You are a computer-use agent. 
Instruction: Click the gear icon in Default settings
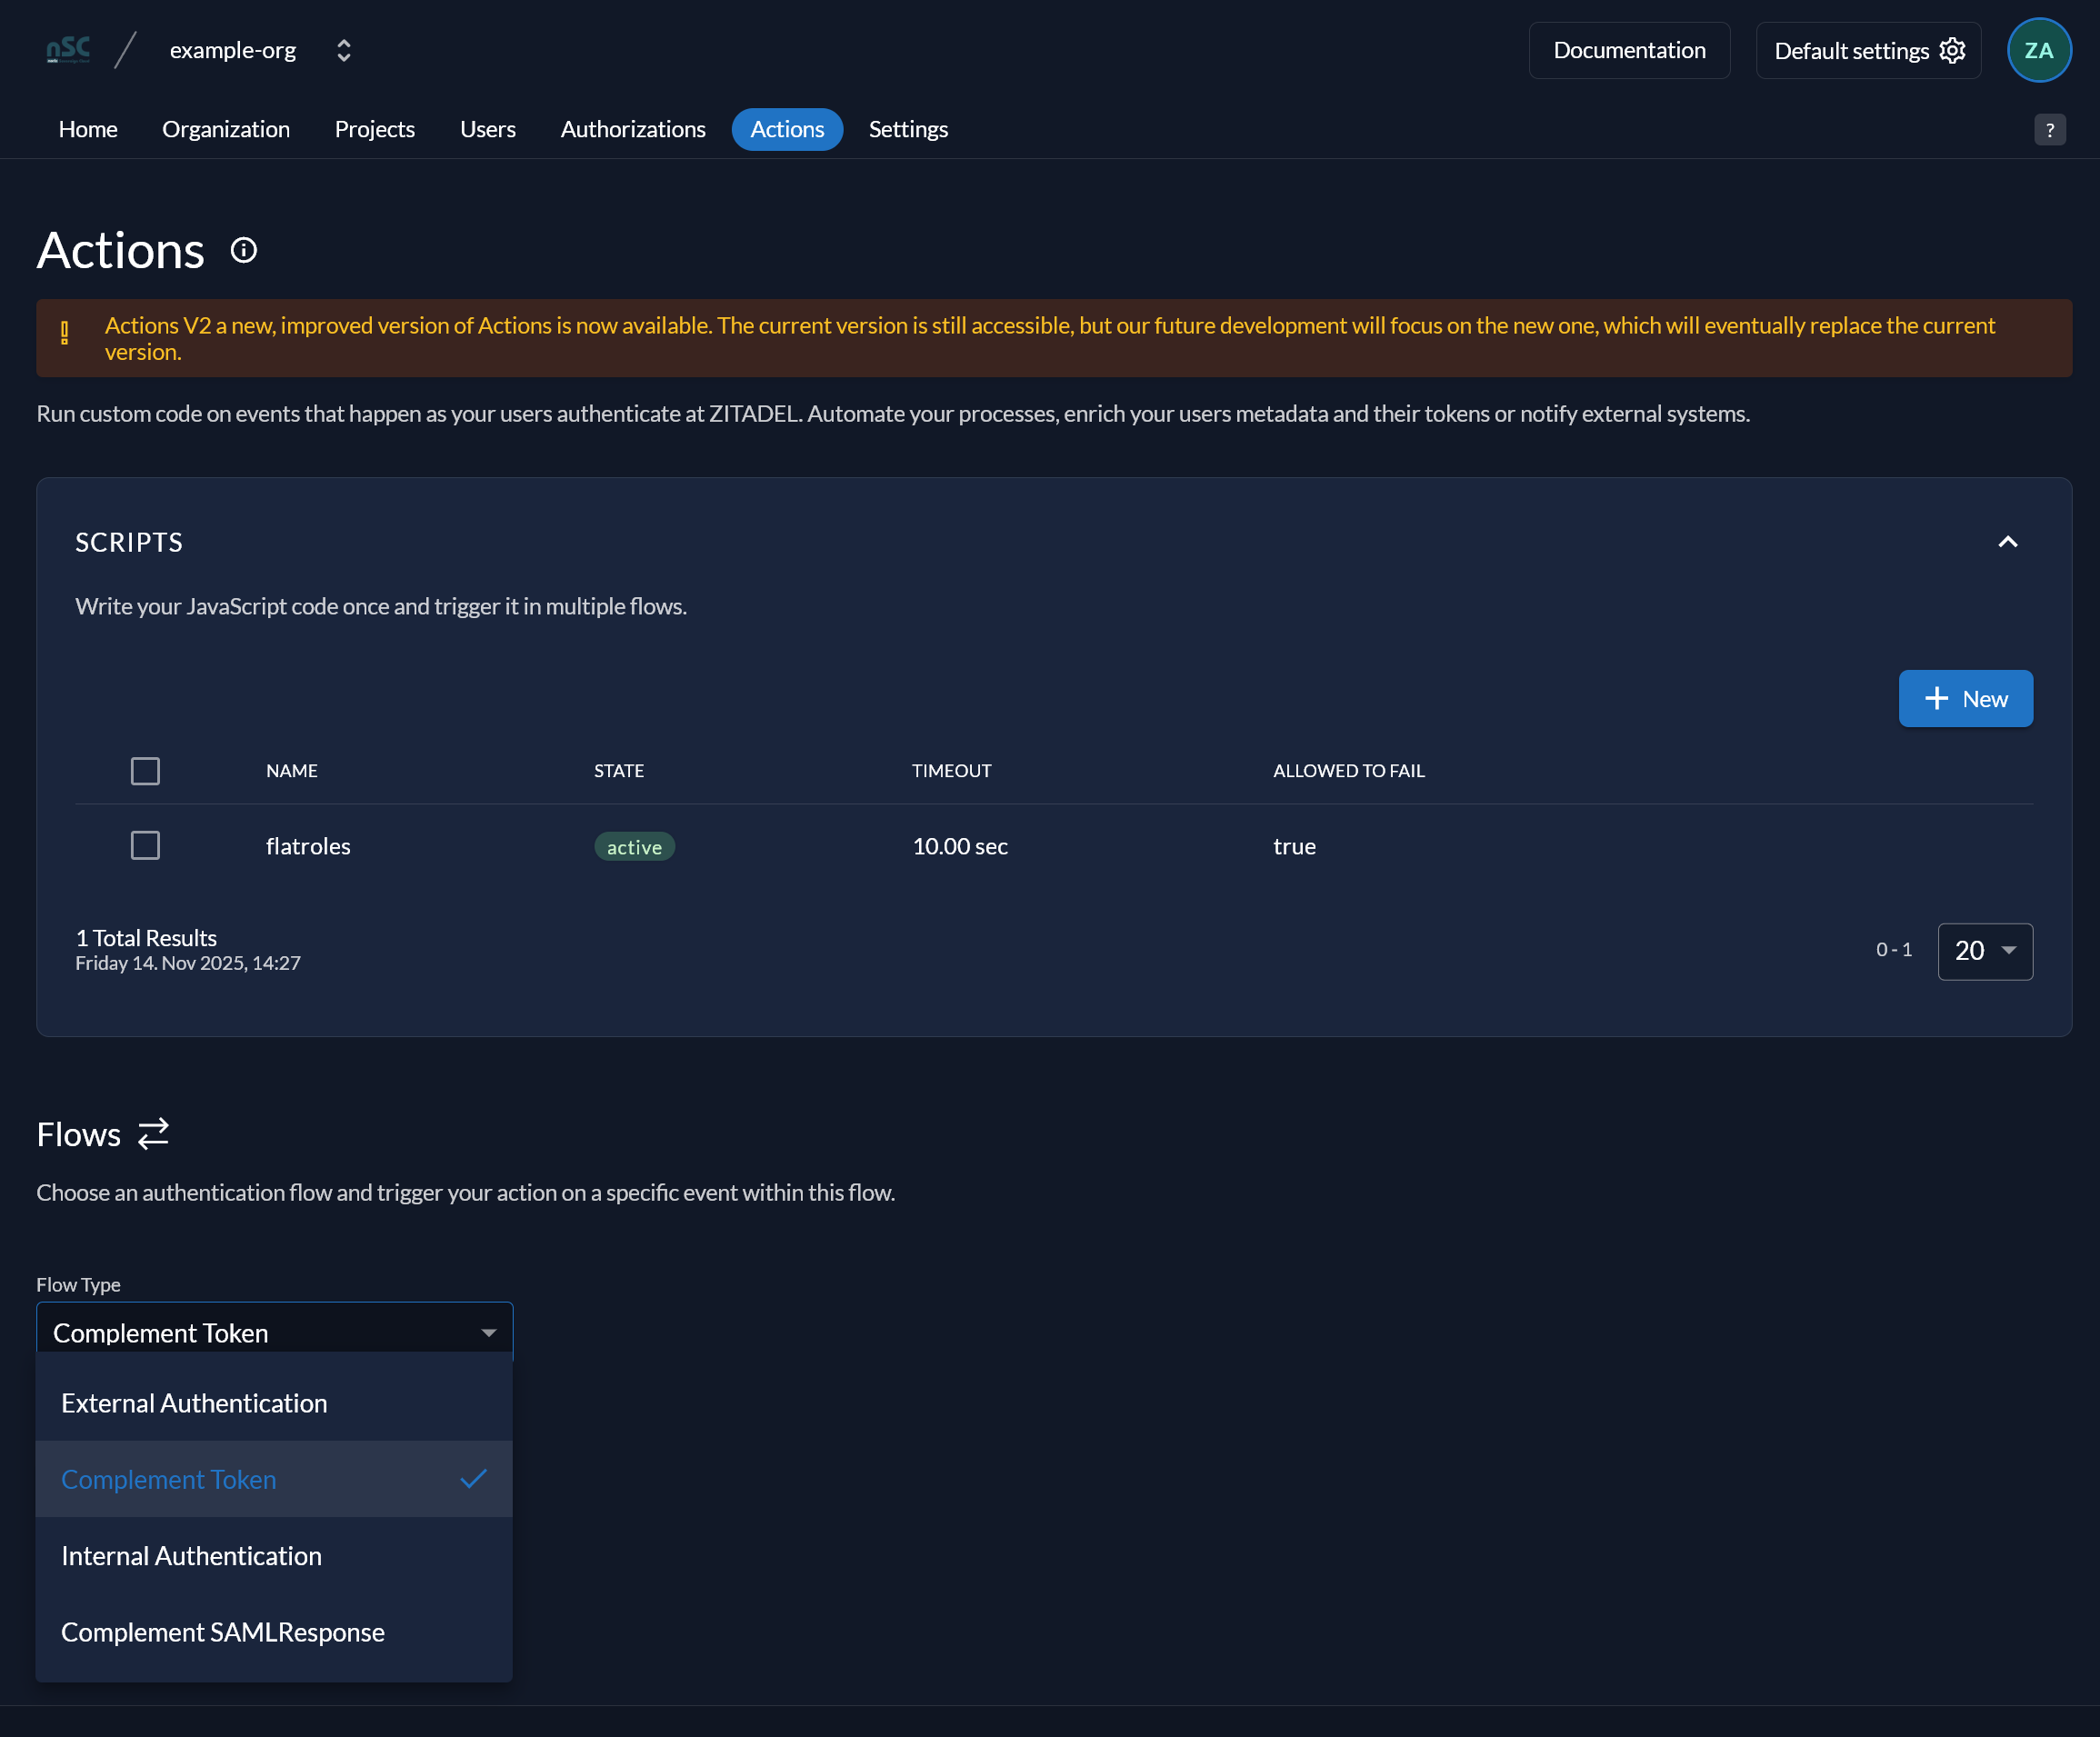coord(1952,50)
